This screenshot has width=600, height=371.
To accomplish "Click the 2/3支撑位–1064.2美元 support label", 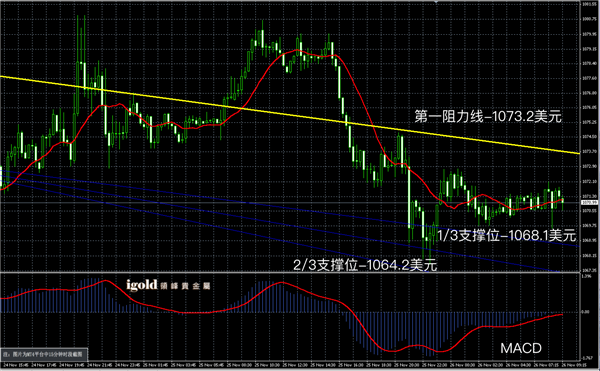I will tap(365, 265).
